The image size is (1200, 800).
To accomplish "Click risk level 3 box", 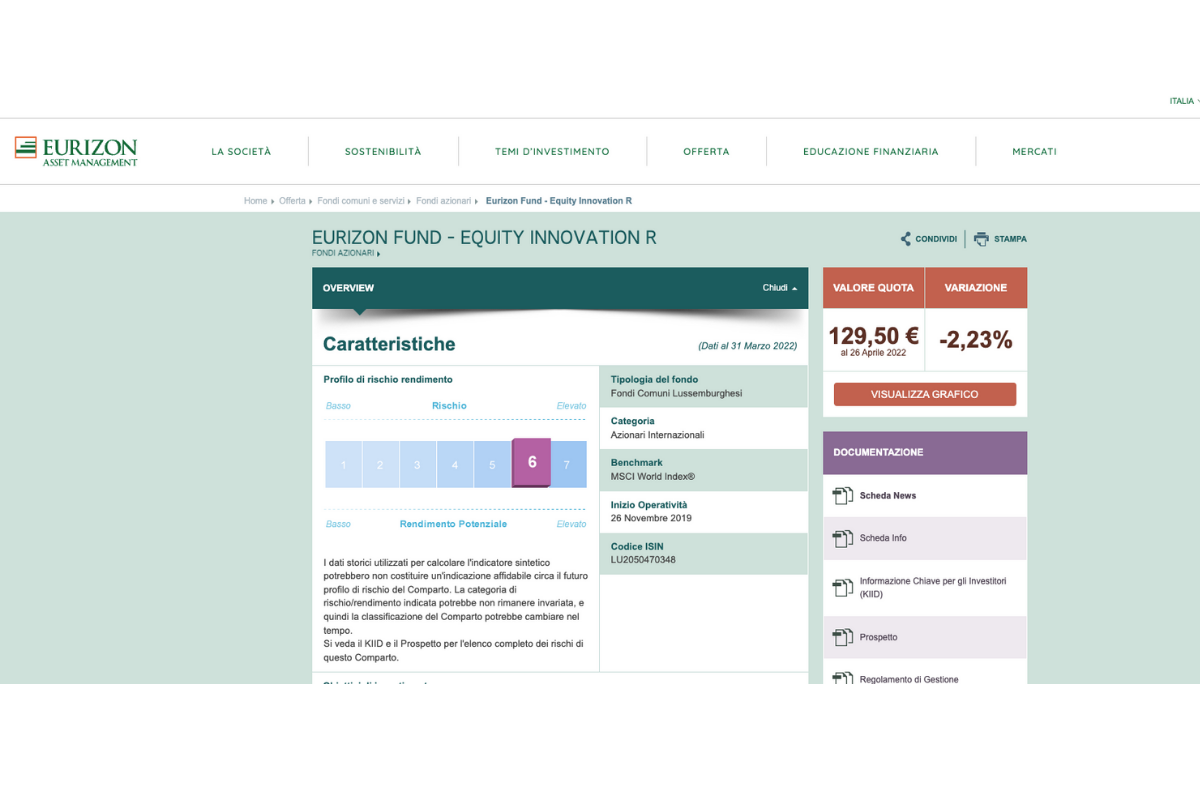I will (x=417, y=465).
